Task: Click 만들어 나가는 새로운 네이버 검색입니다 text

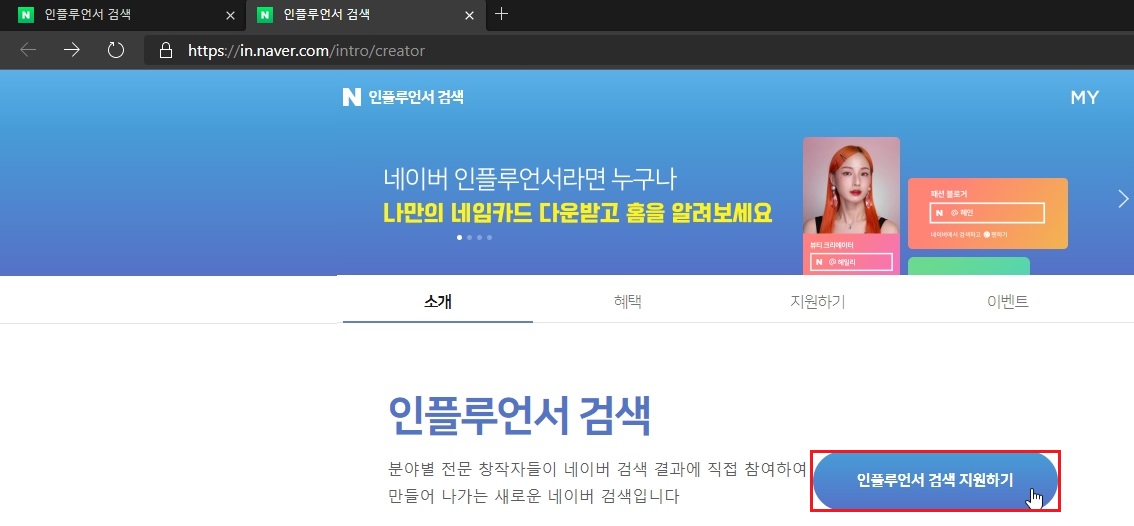Action: point(534,497)
